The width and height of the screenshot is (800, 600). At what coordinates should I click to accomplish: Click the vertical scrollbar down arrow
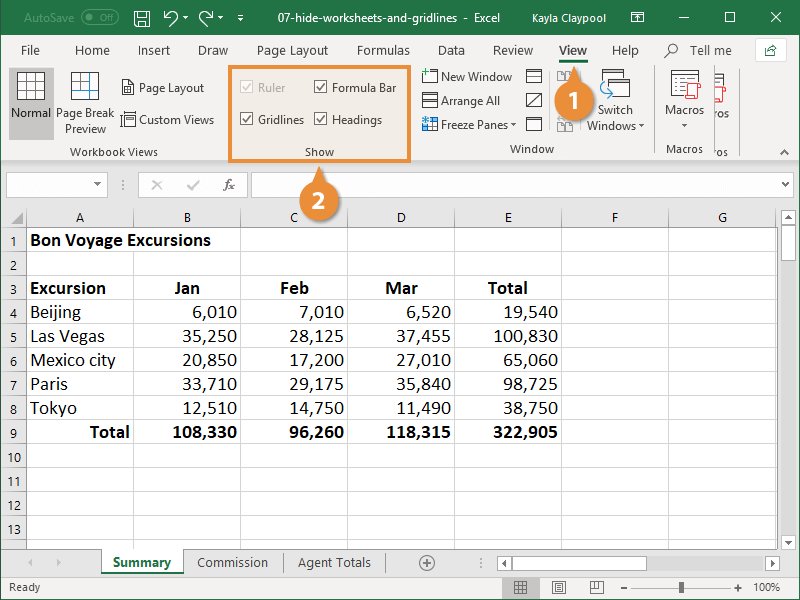[x=788, y=543]
